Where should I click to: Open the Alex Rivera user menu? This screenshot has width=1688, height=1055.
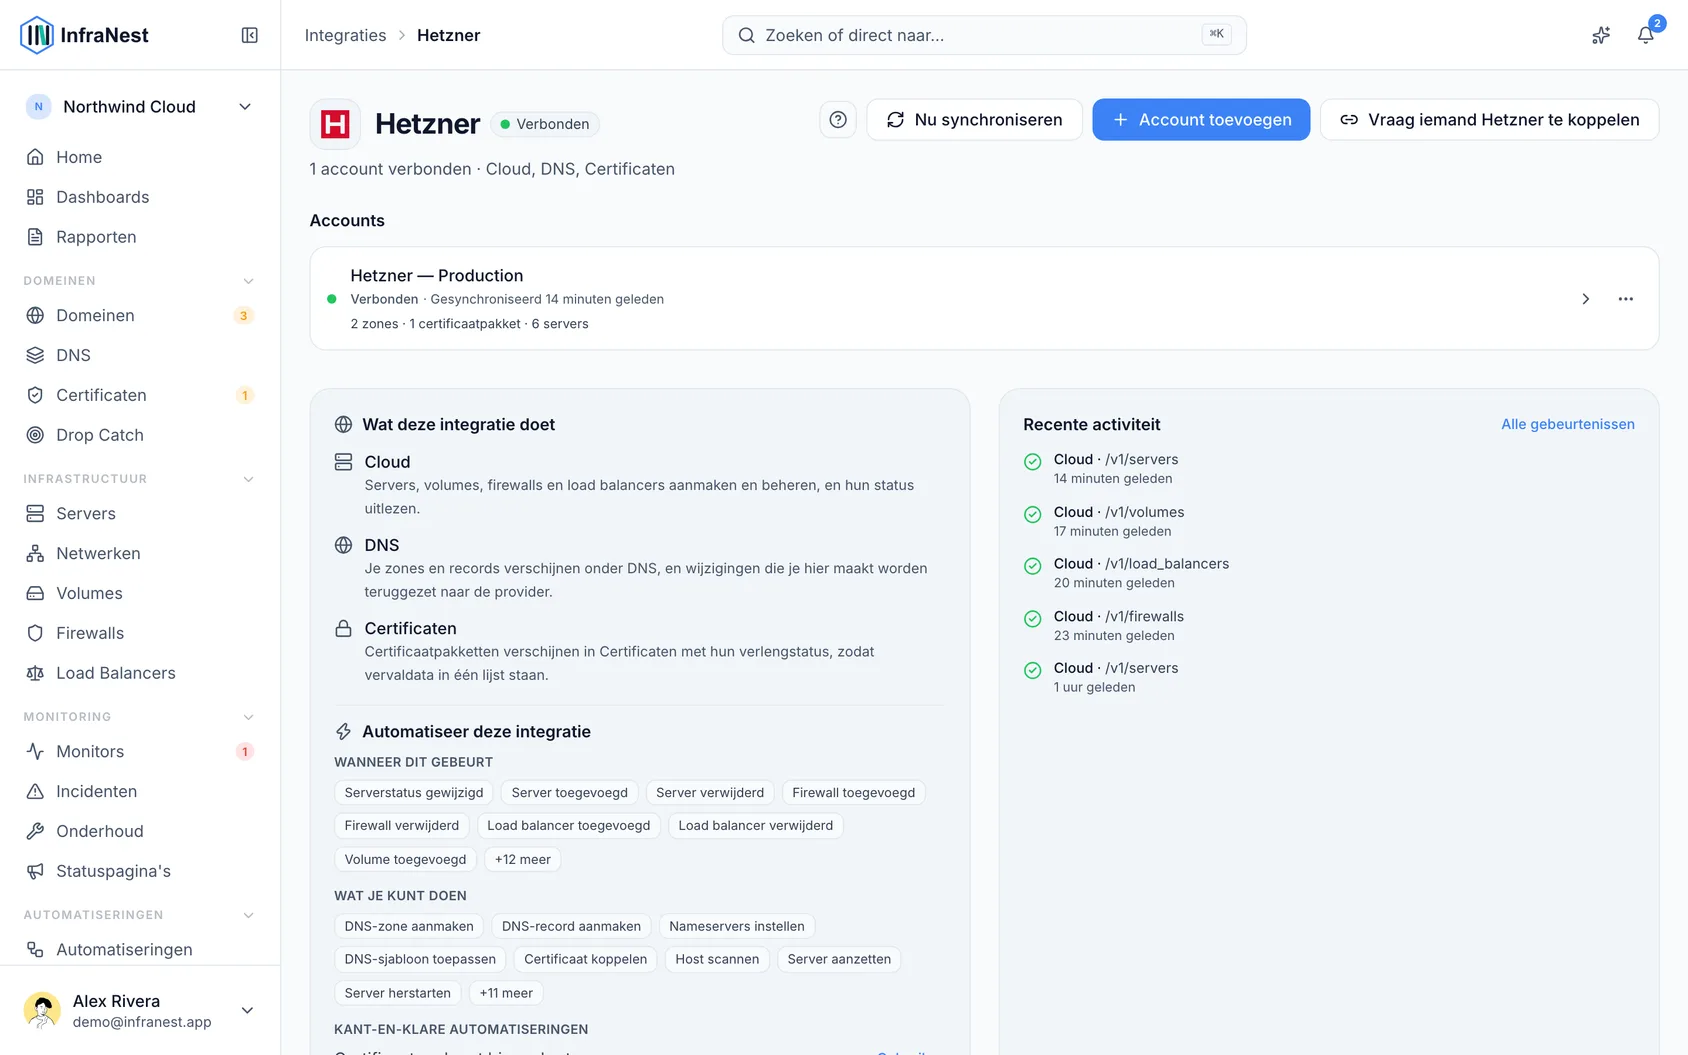pos(140,1010)
